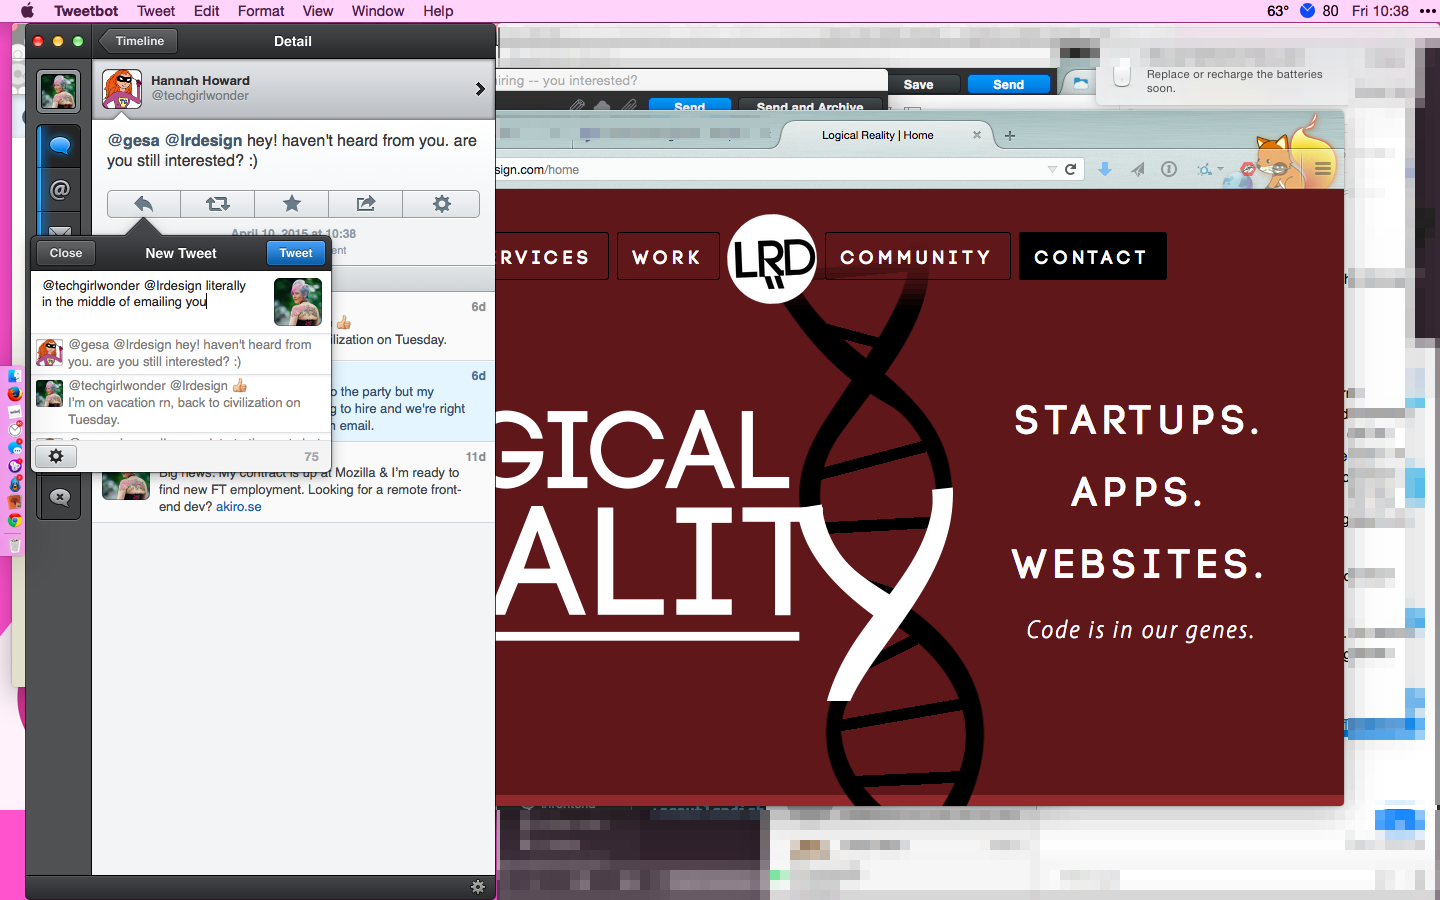Click the red adblock icon in browser toolbar
The height and width of the screenshot is (900, 1440).
pyautogui.click(x=1247, y=170)
